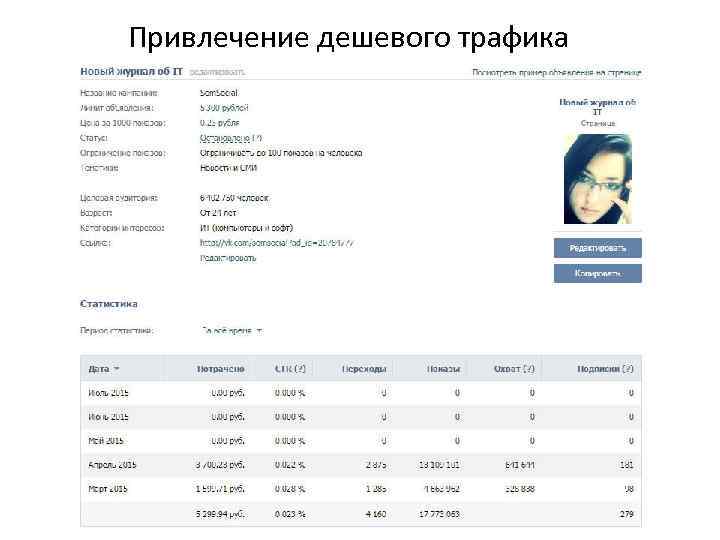The image size is (720, 540).
Task: Click the ad preview title 'Новый журнал об IT'
Action: [x=597, y=107]
